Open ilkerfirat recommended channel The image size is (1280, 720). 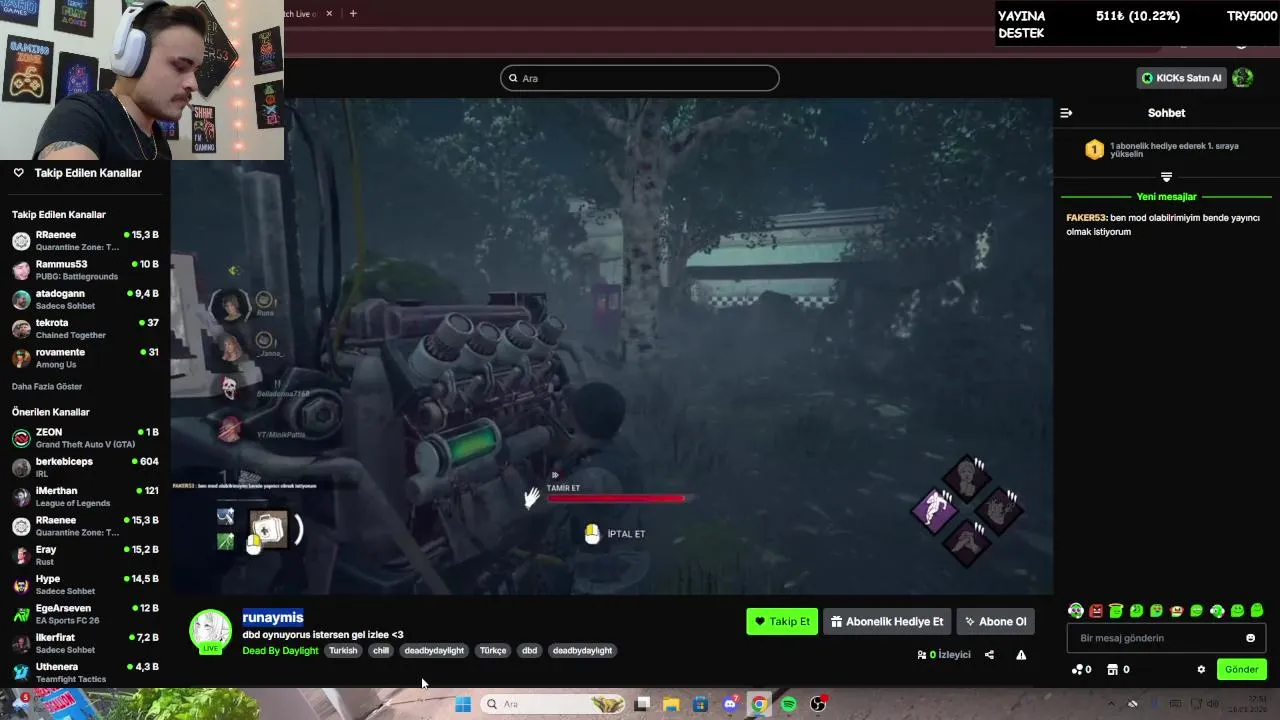pos(85,643)
